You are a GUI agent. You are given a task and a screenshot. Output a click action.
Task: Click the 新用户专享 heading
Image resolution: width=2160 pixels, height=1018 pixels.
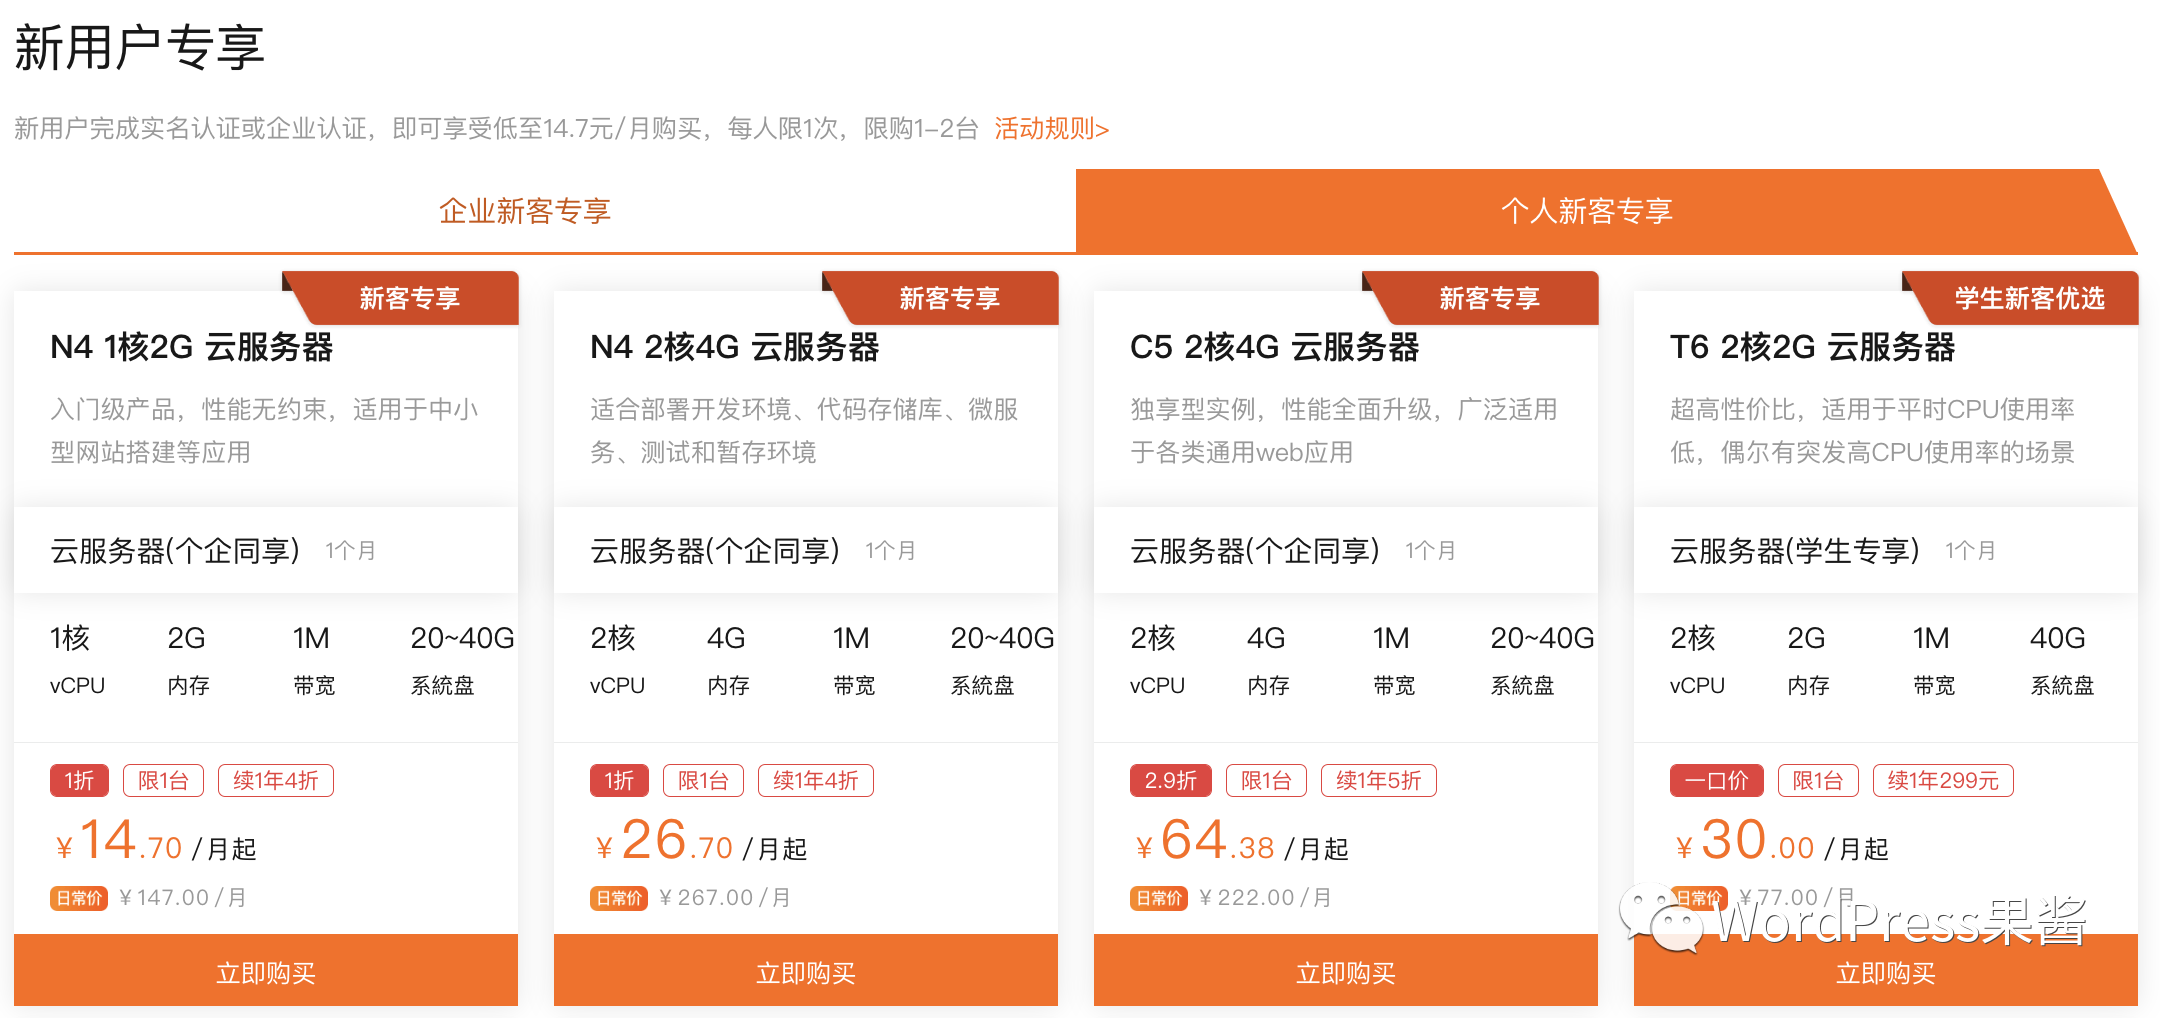coord(140,47)
